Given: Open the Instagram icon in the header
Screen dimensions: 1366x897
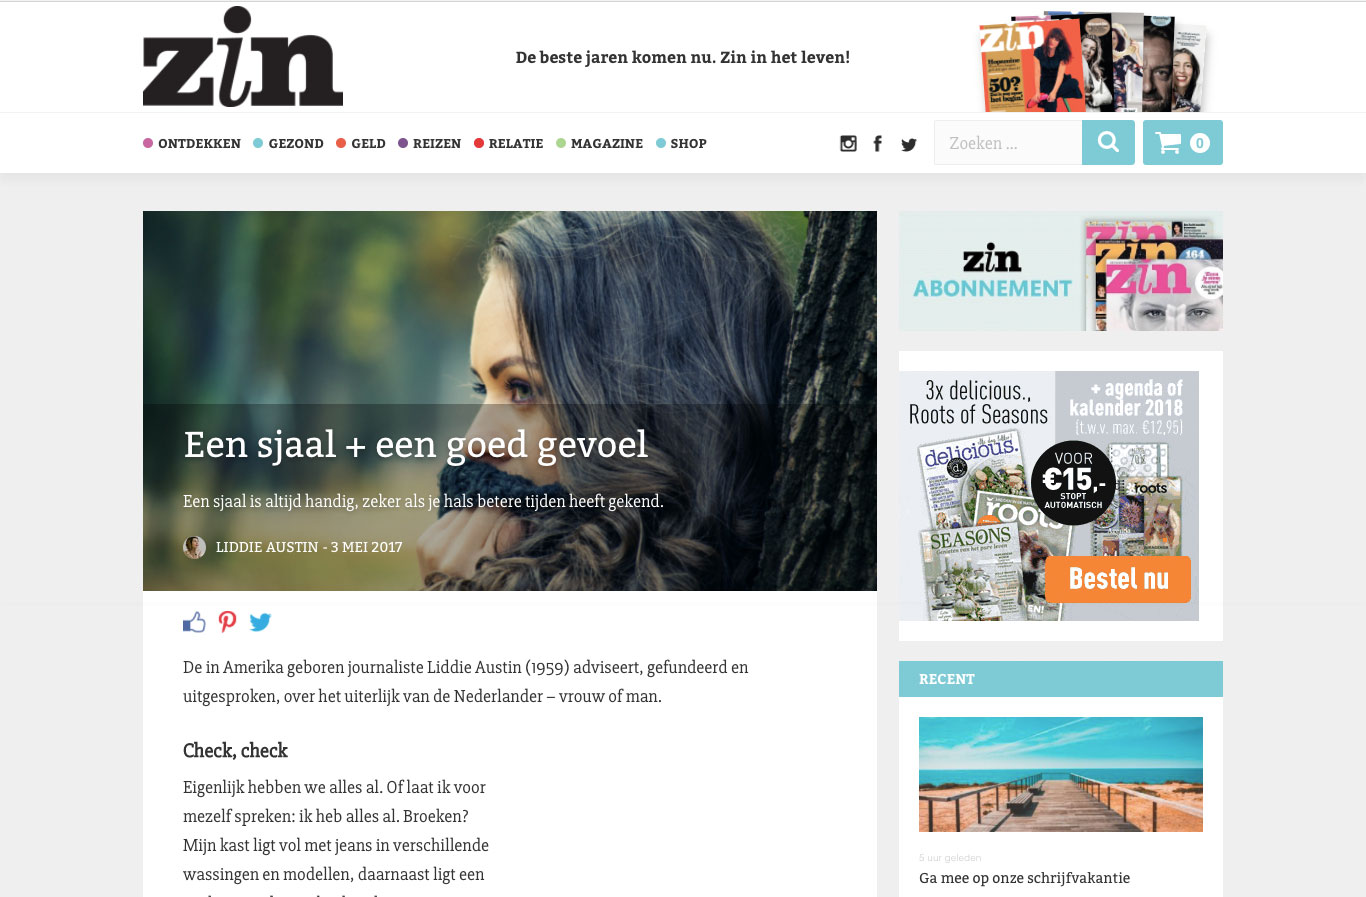Looking at the screenshot, I should (x=848, y=143).
